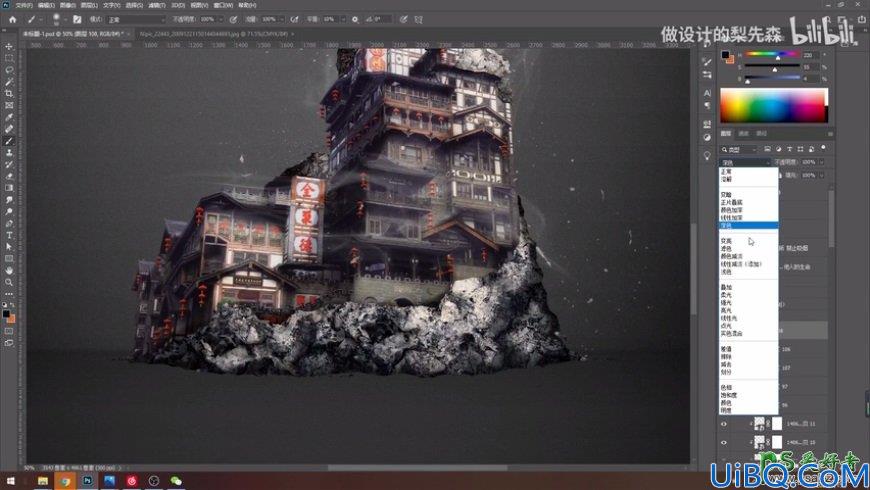The width and height of the screenshot is (870, 490).
Task: Click the foreground color swatch in Color panel
Action: pos(725,54)
